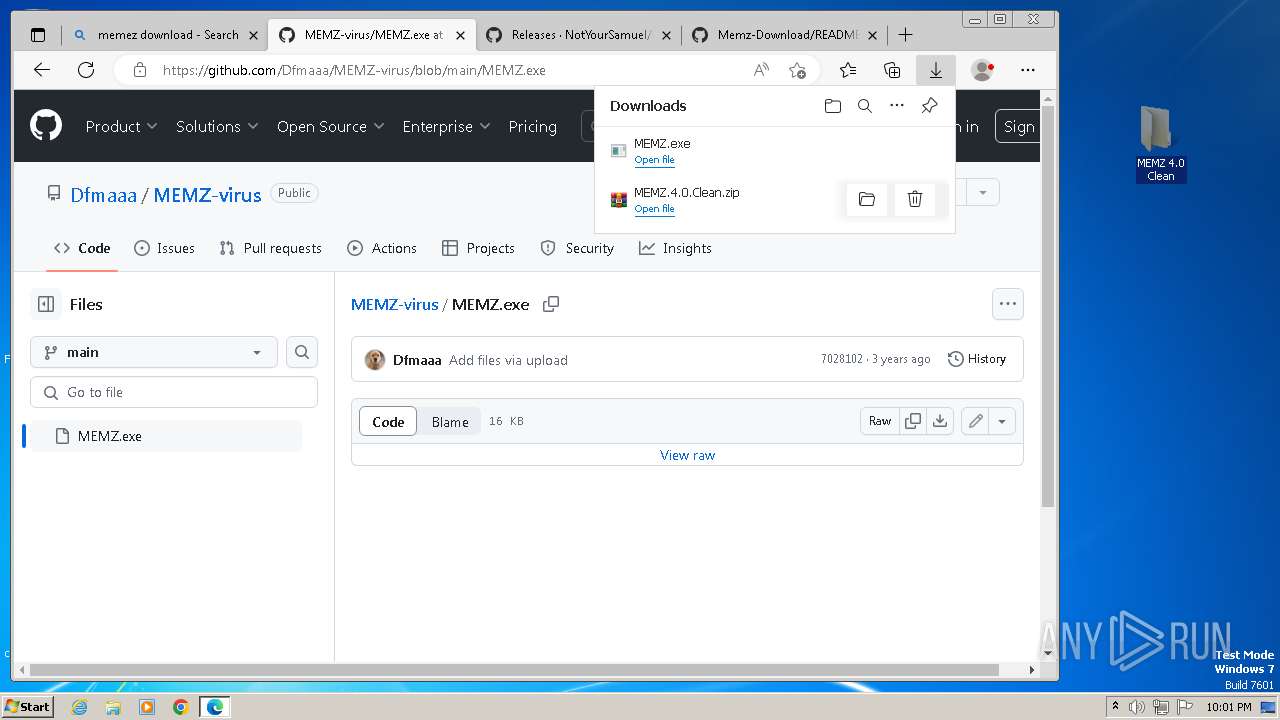The width and height of the screenshot is (1280, 720).
Task: Download raw file icon
Action: (x=940, y=421)
